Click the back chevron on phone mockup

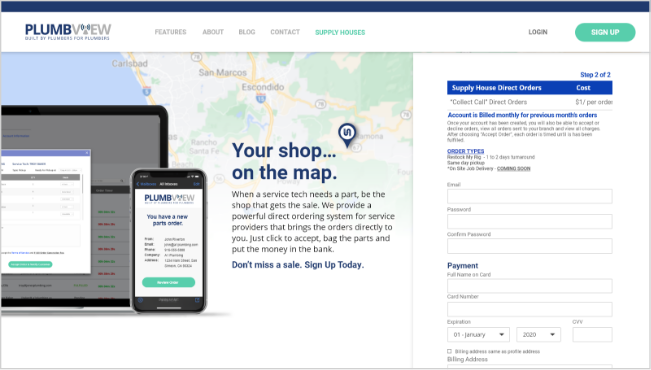coord(138,184)
